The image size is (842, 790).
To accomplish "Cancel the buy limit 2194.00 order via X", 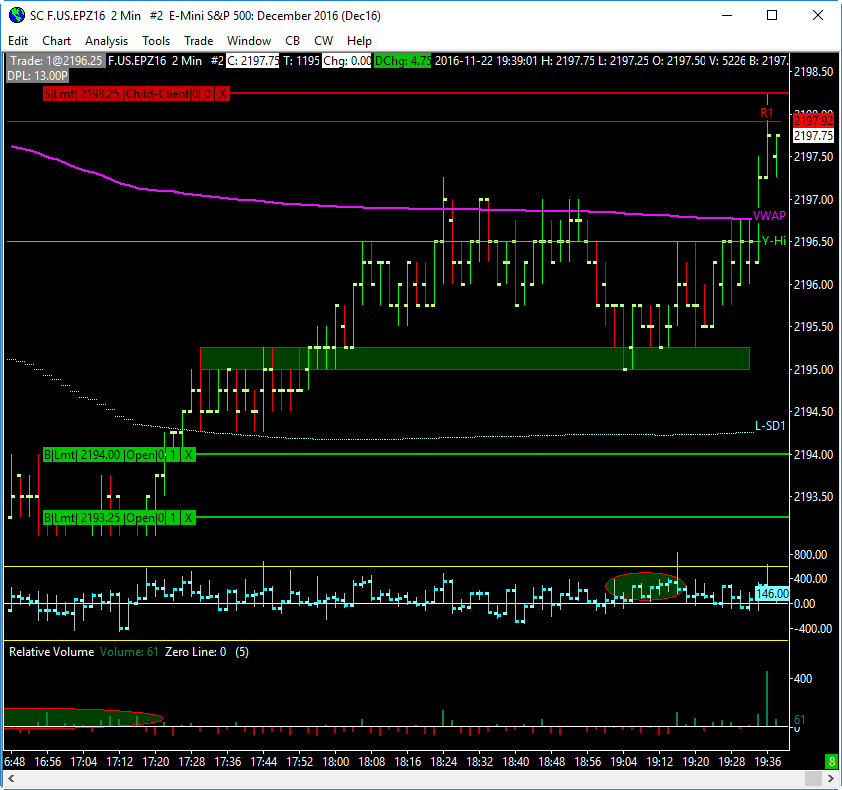I will tap(188, 455).
